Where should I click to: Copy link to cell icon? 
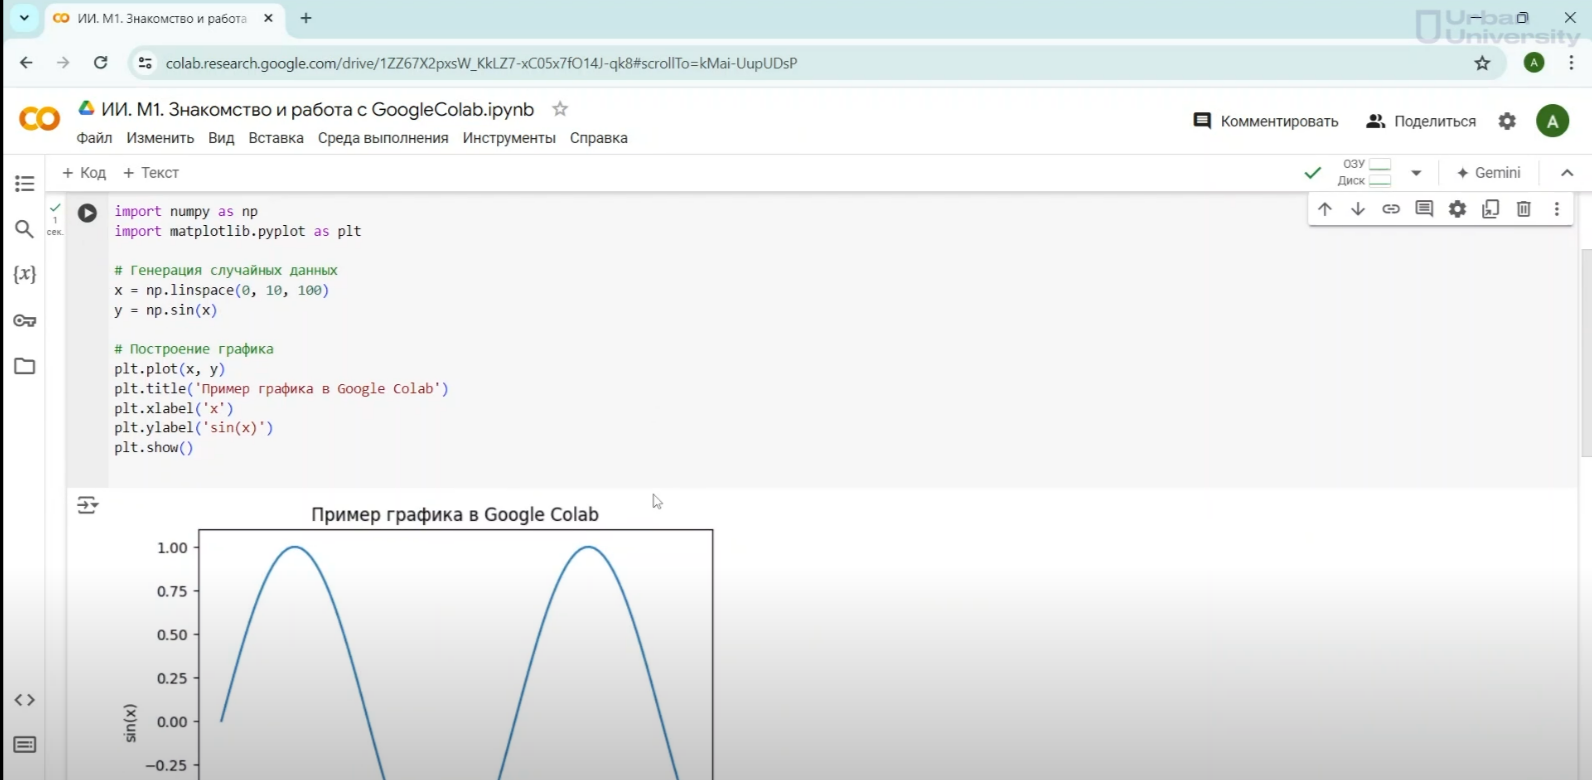point(1391,209)
